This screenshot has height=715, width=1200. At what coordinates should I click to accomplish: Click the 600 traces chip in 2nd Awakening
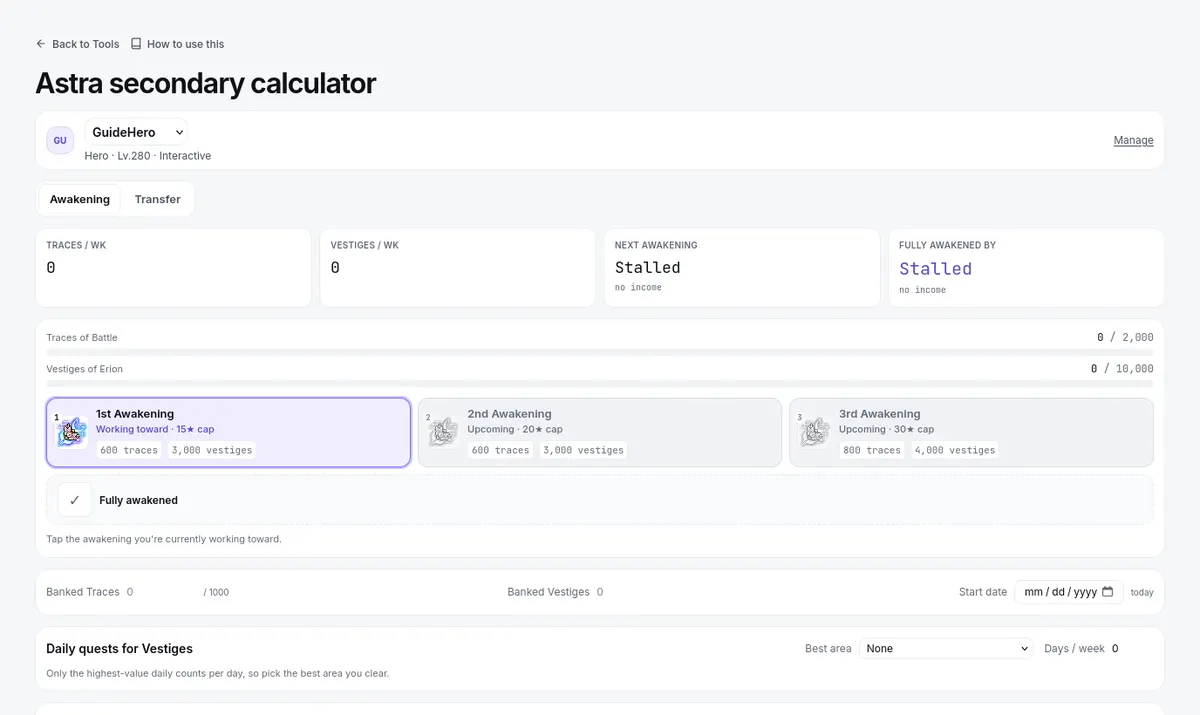click(500, 450)
